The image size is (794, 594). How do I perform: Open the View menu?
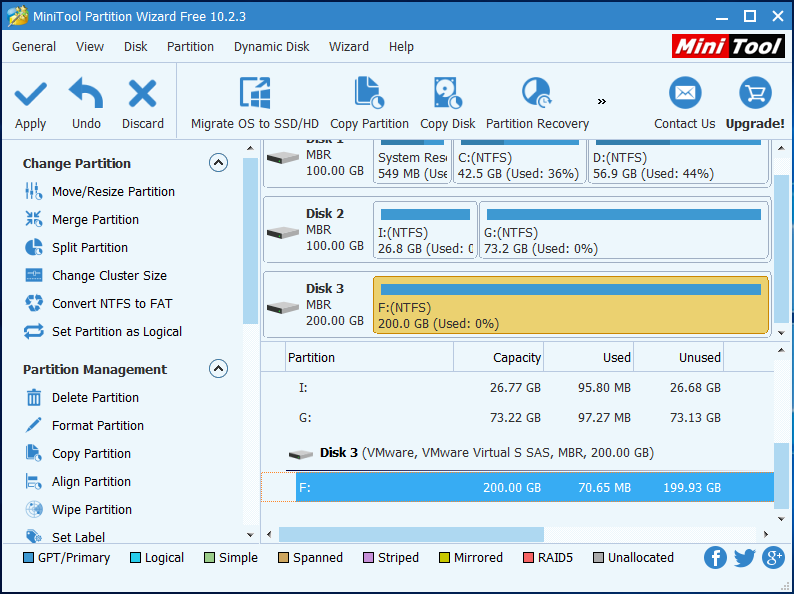(x=90, y=47)
